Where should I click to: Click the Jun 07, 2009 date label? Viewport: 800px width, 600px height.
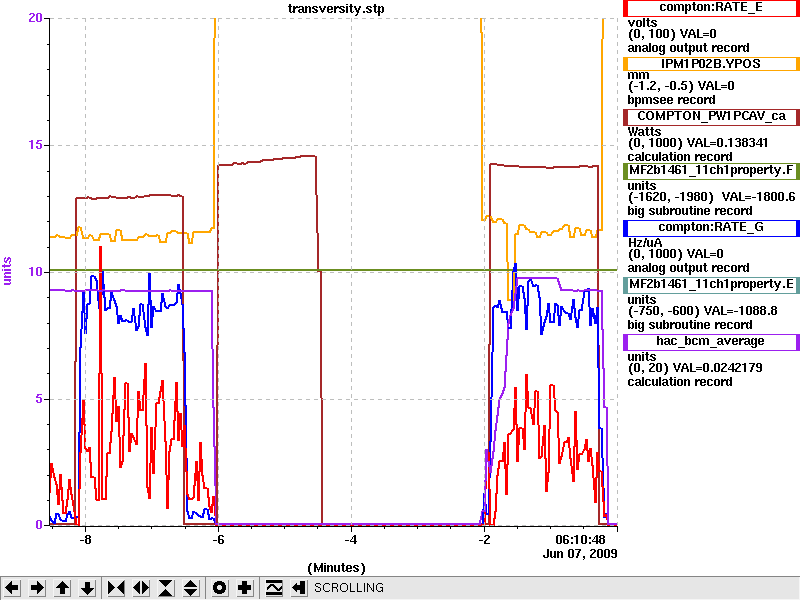(x=580, y=554)
